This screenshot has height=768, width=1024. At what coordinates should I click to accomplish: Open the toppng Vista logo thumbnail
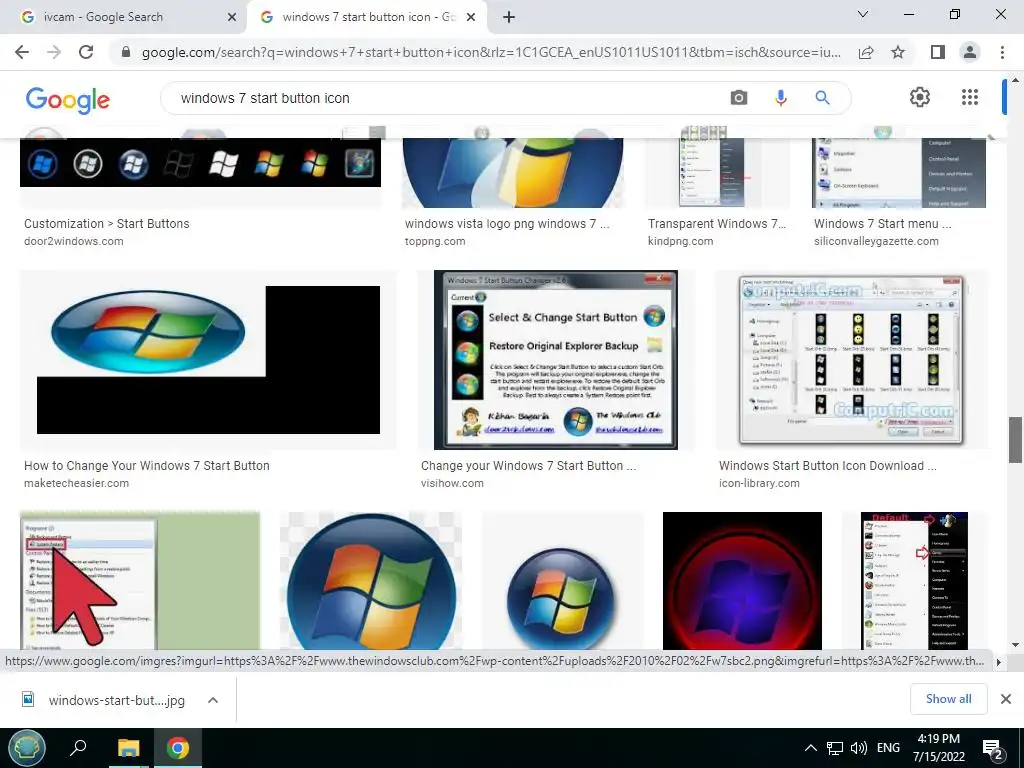[513, 172]
